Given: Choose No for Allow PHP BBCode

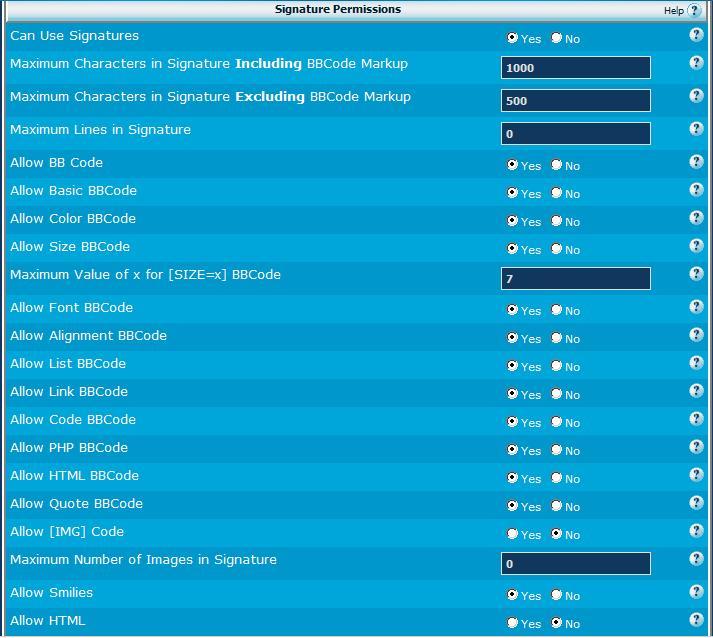Looking at the screenshot, I should click(557, 450).
